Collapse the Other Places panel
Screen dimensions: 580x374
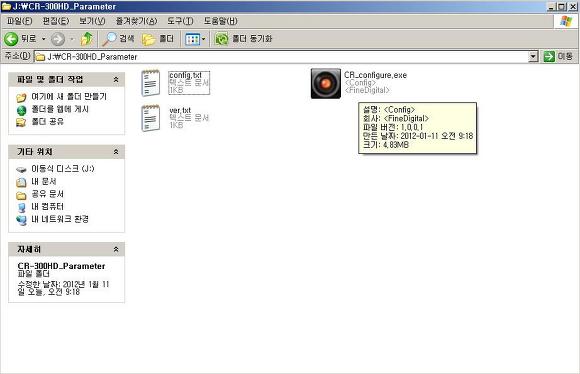[x=116, y=152]
